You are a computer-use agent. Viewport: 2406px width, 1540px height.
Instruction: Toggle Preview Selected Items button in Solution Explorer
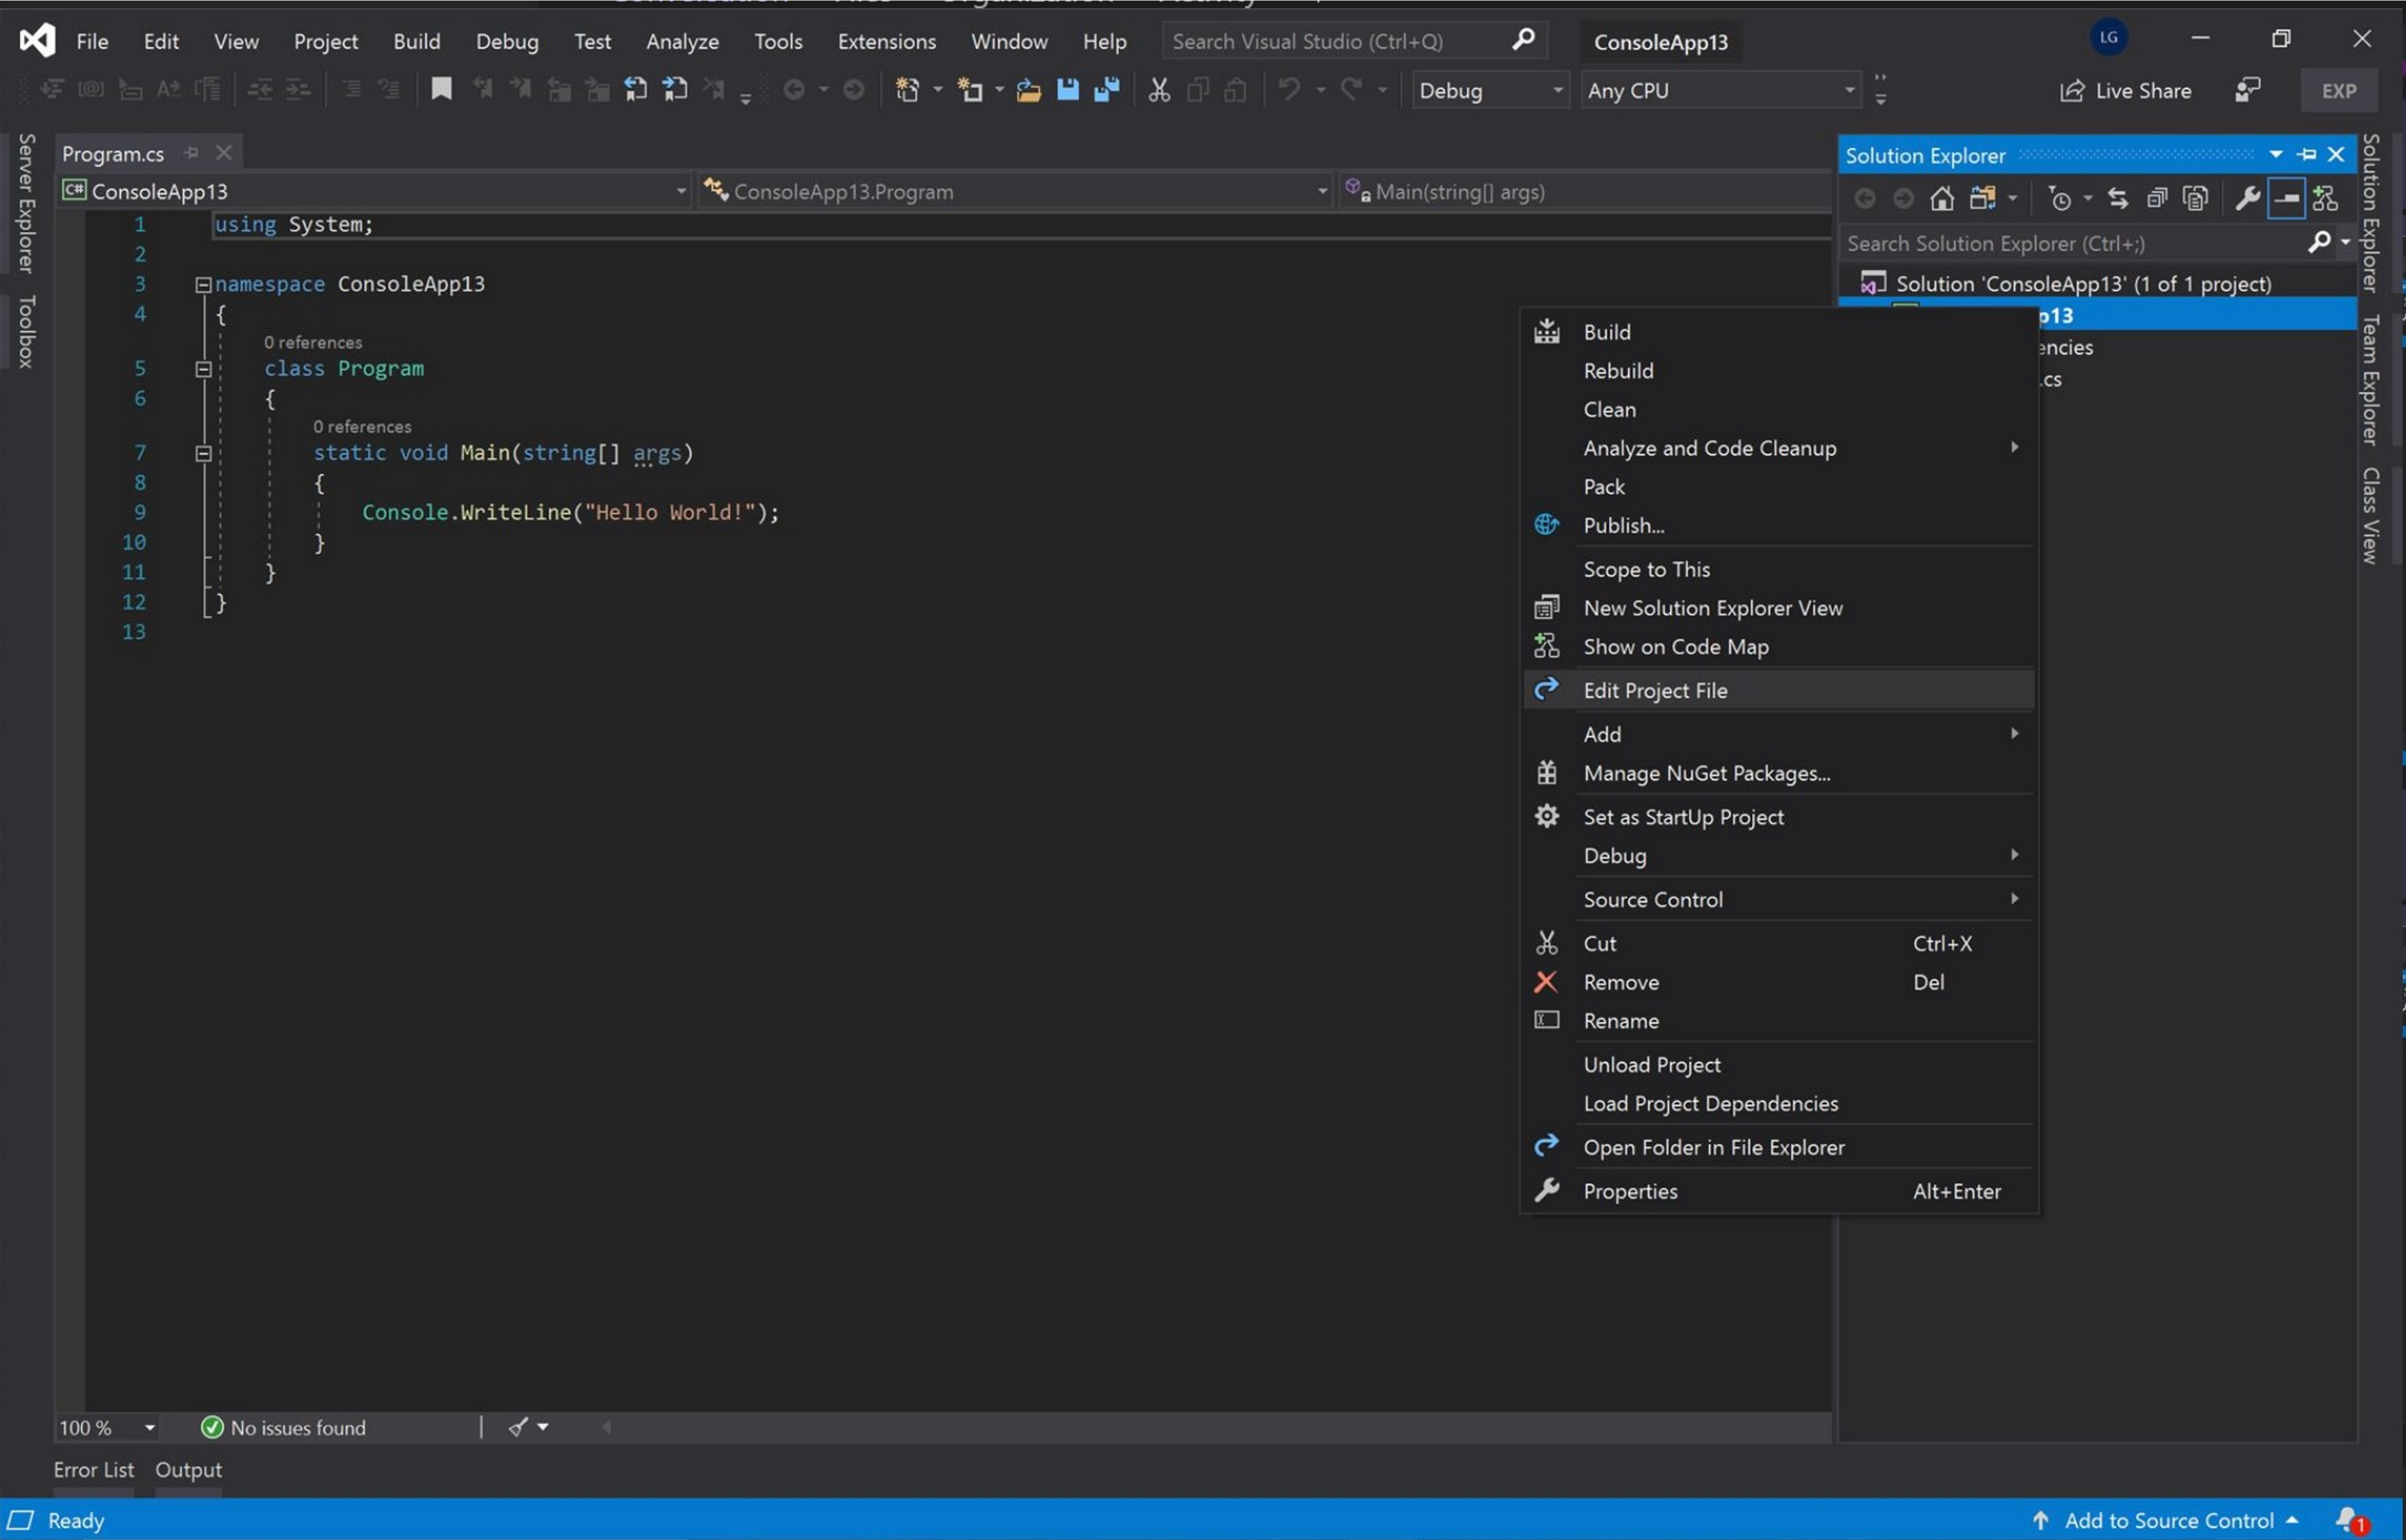(x=2286, y=198)
